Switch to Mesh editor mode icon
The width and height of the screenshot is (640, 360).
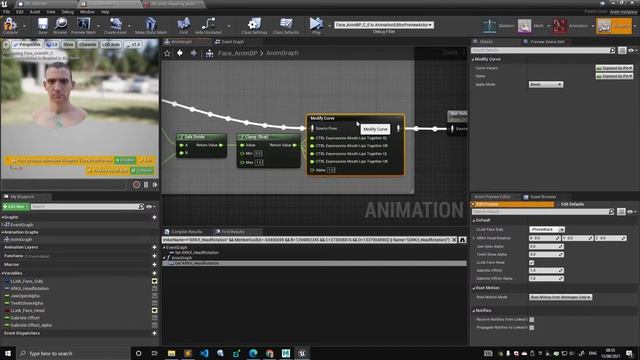coord(524,26)
